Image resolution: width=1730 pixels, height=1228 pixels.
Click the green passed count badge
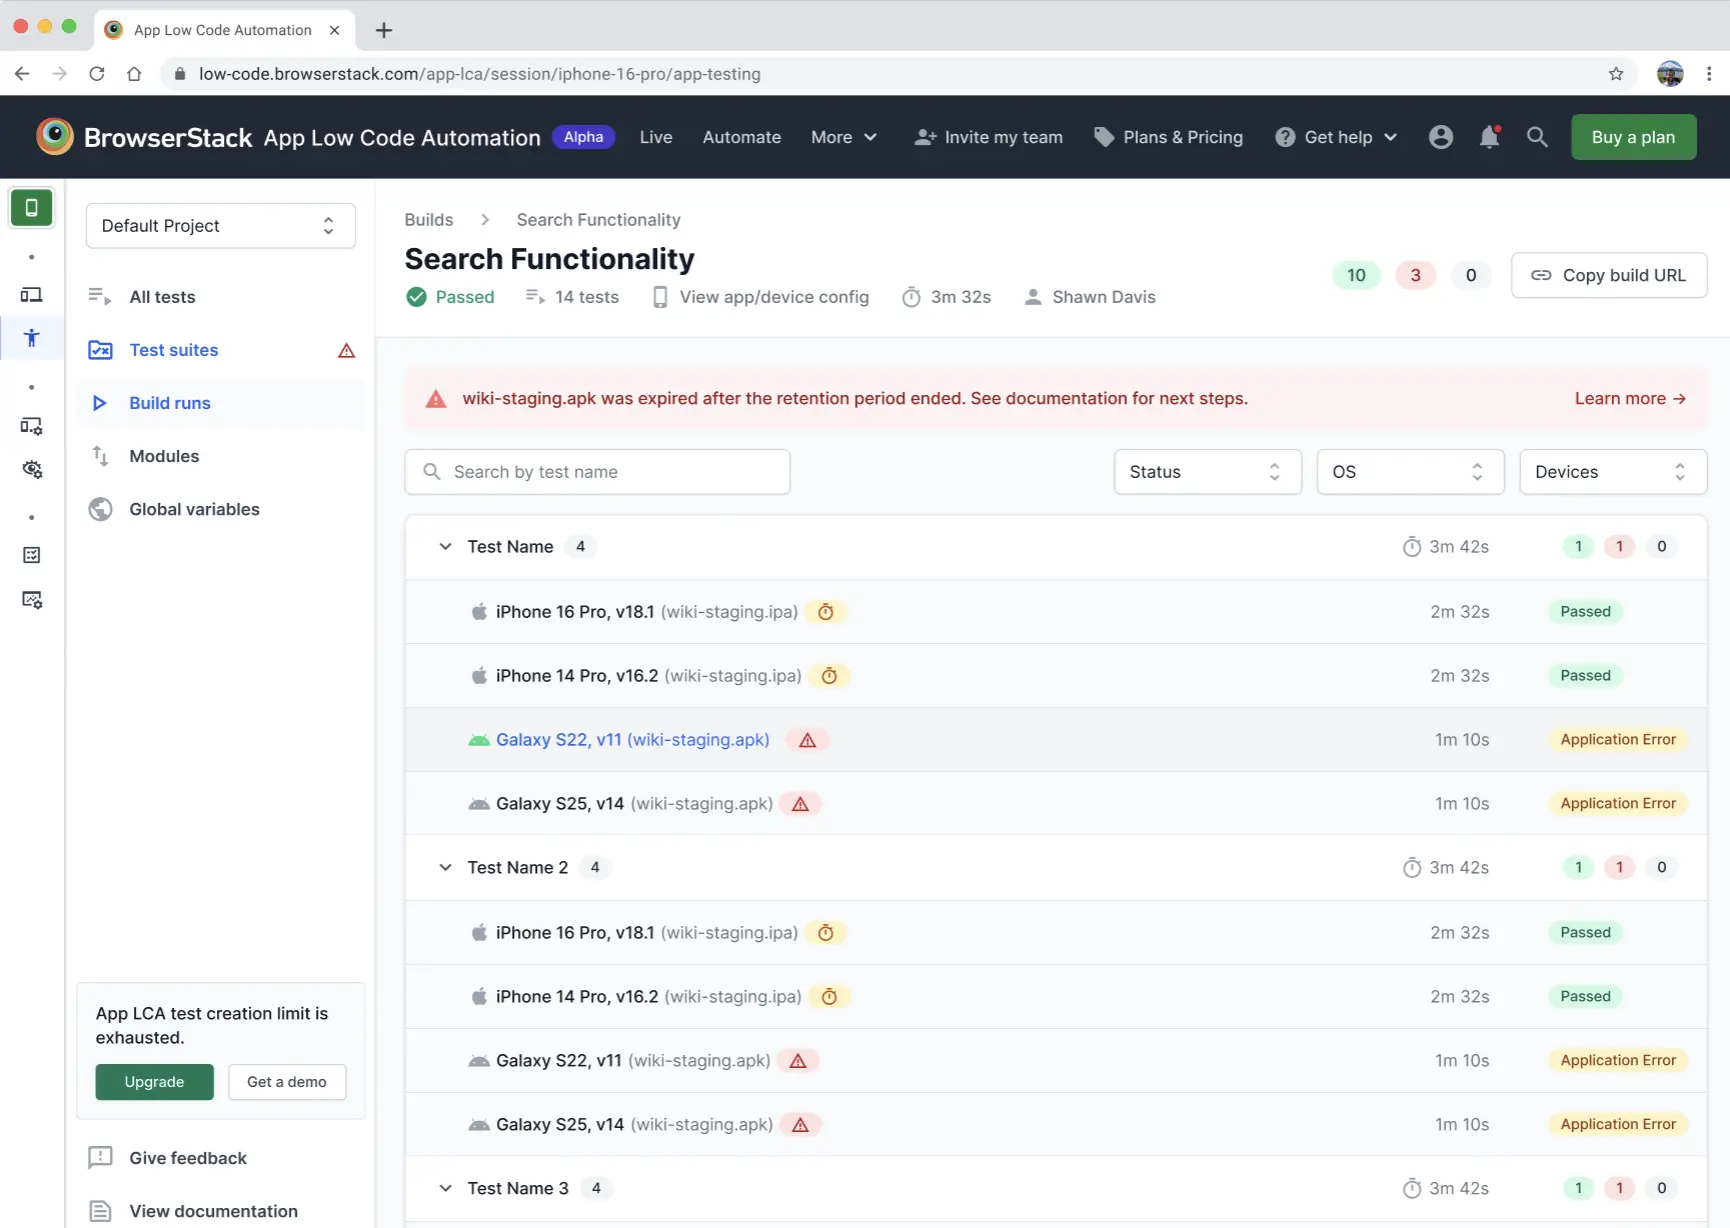pos(1356,275)
